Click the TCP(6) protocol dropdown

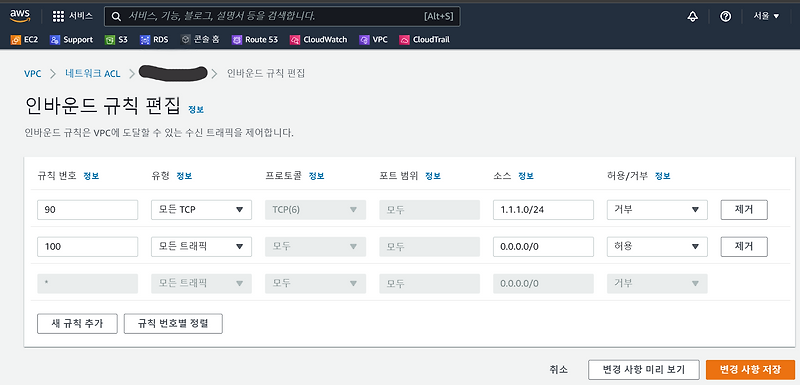click(315, 210)
